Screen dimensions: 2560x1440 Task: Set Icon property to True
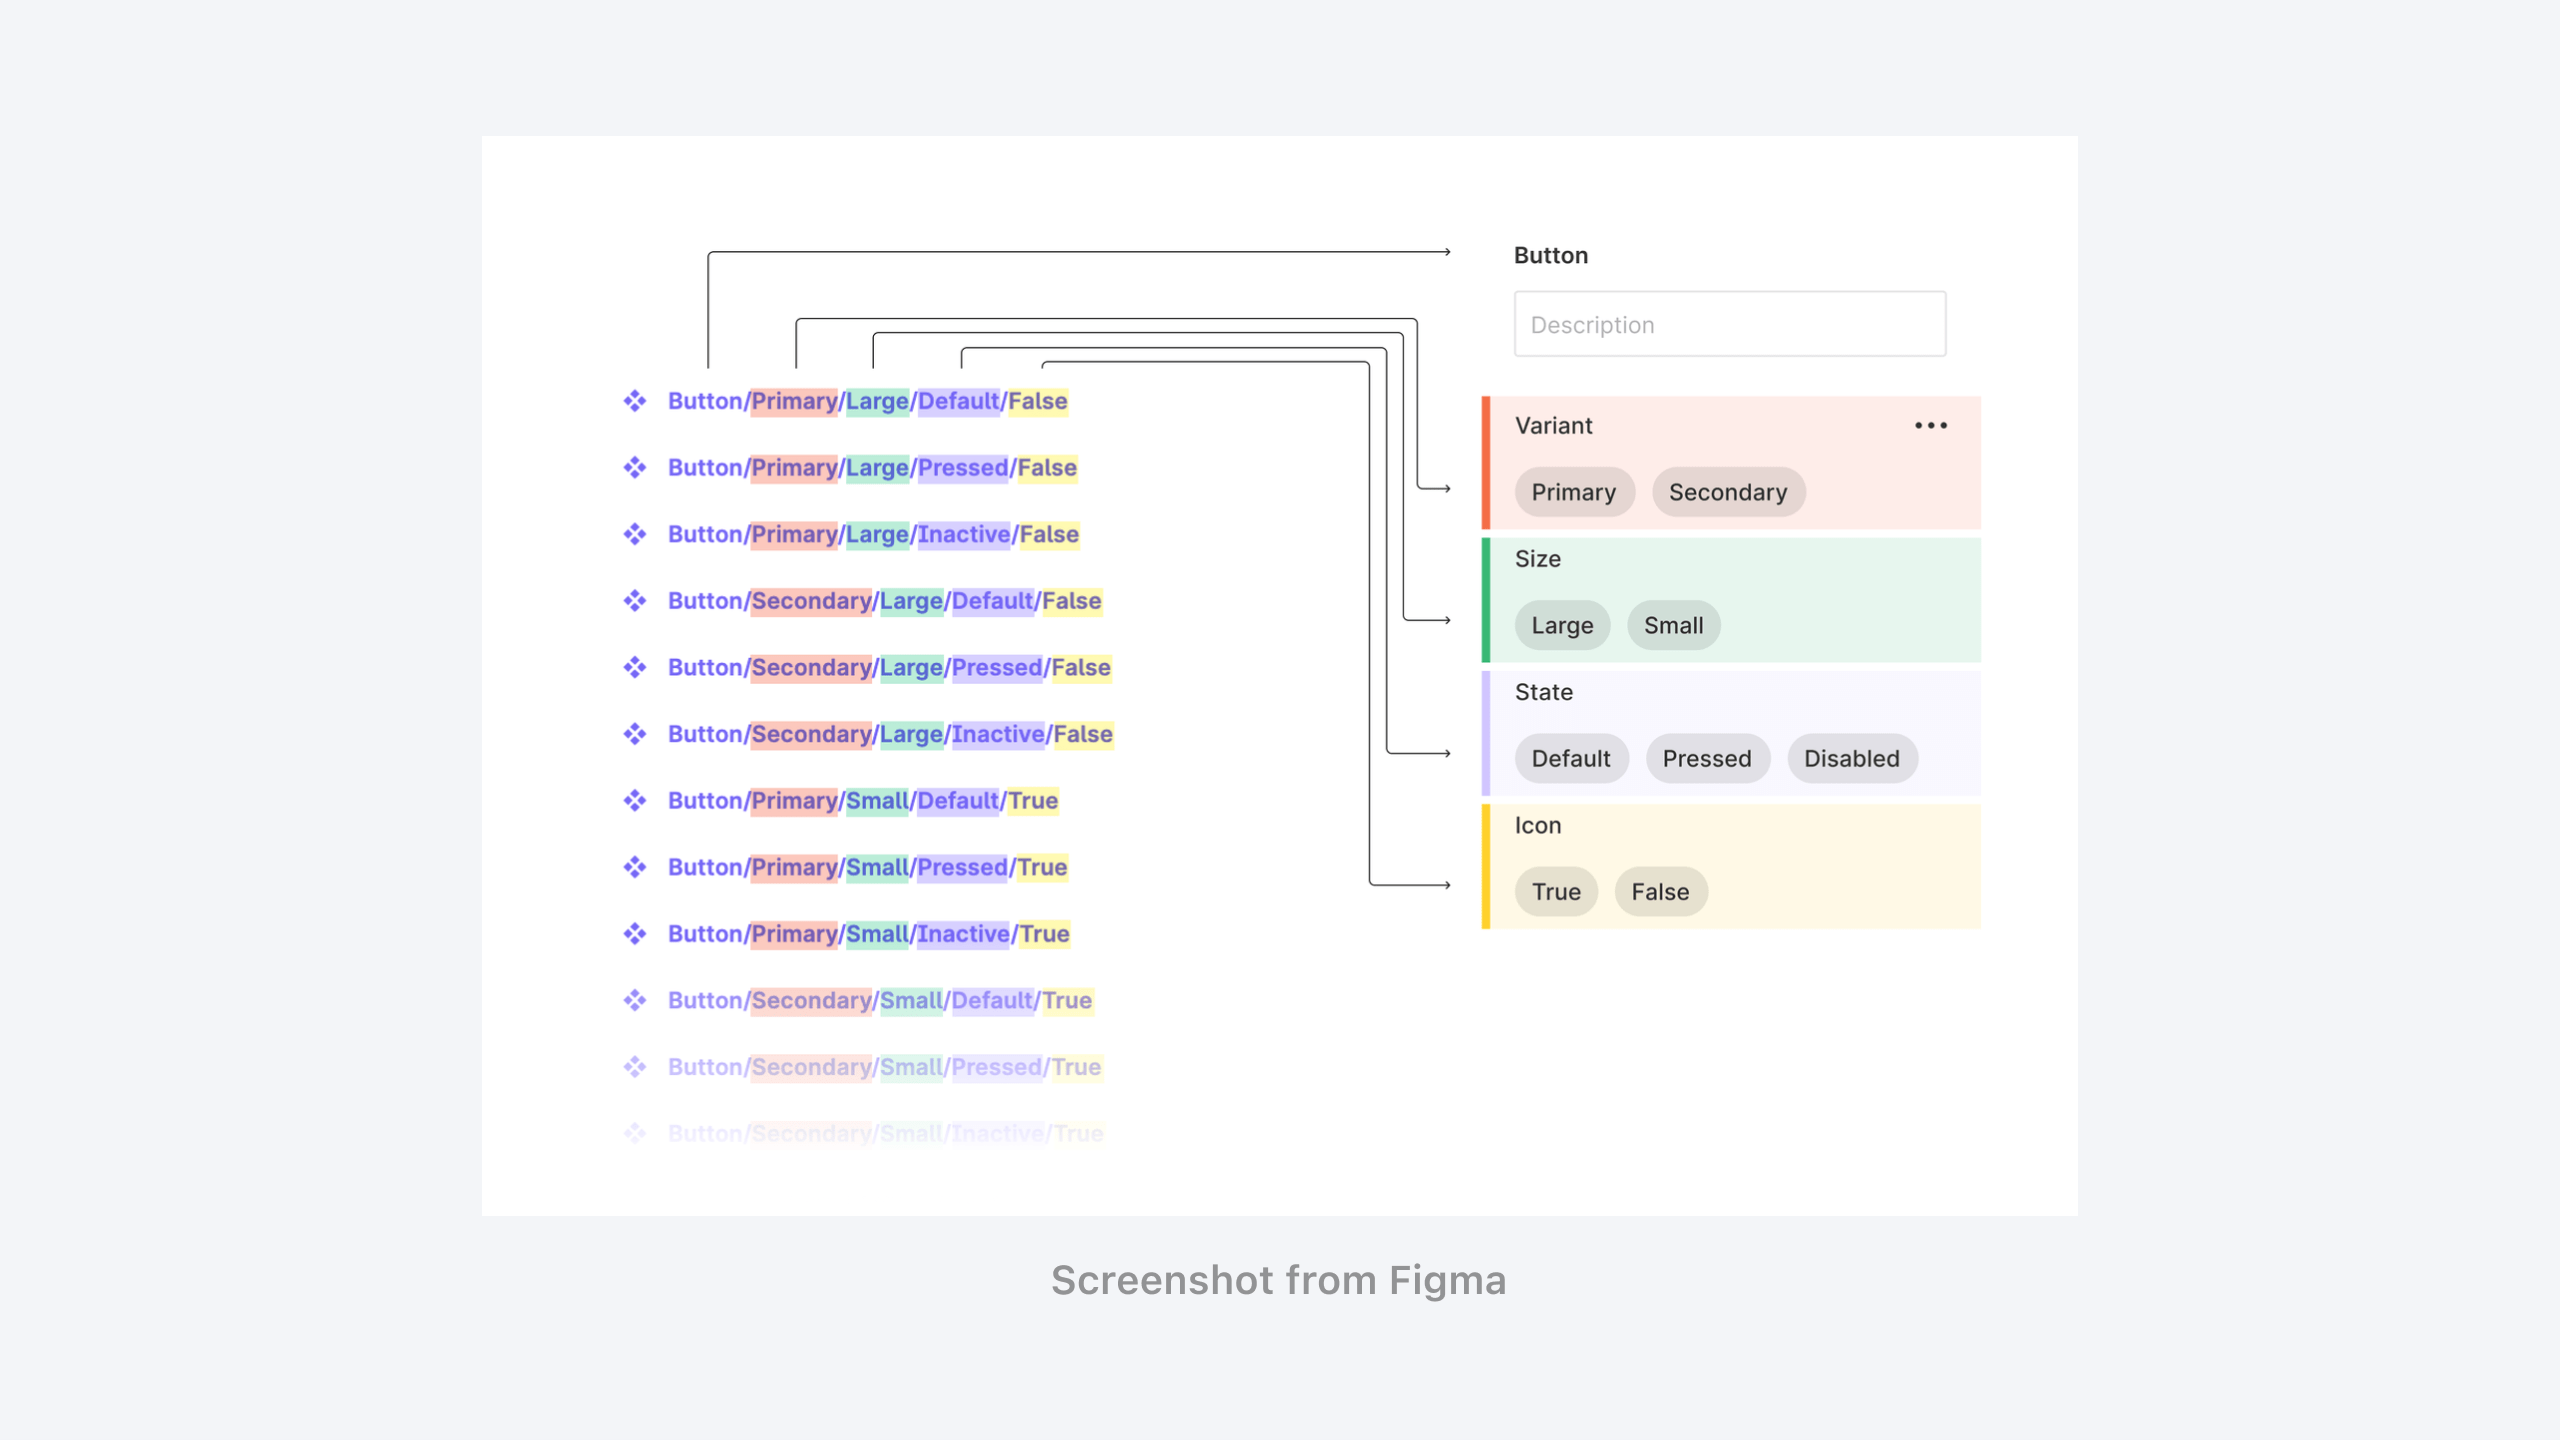pyautogui.click(x=1555, y=892)
